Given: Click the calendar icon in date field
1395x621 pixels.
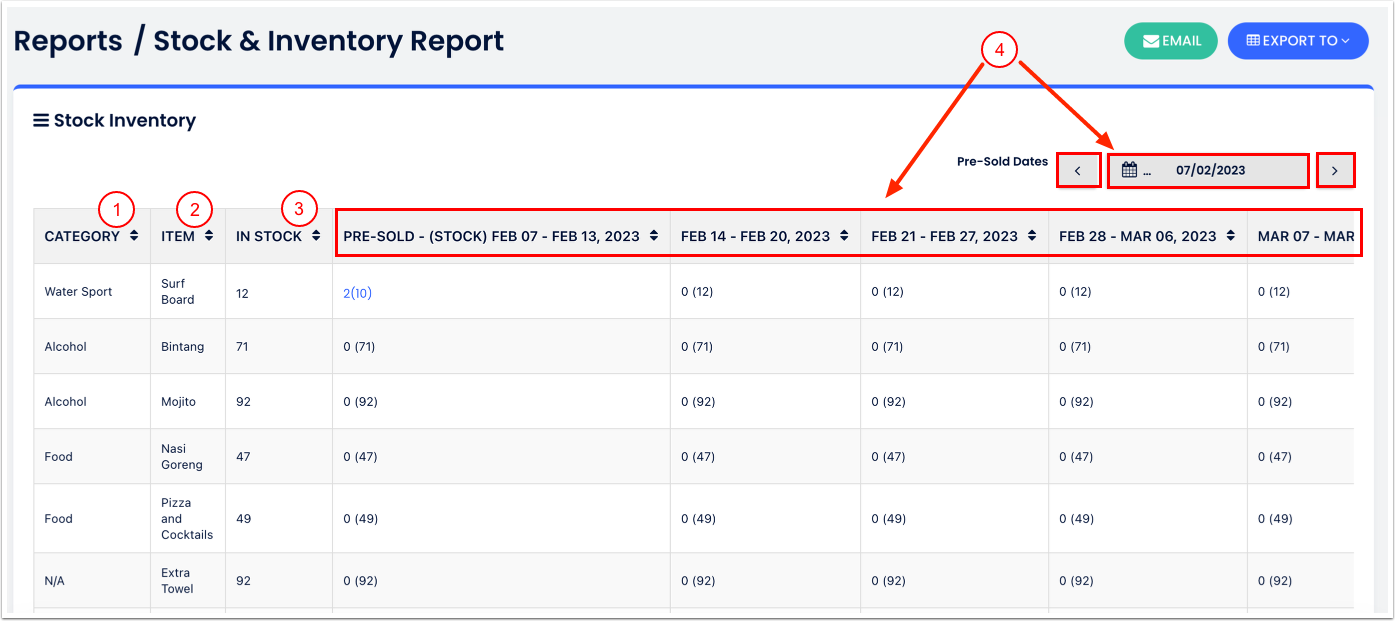Looking at the screenshot, I should pos(1129,170).
